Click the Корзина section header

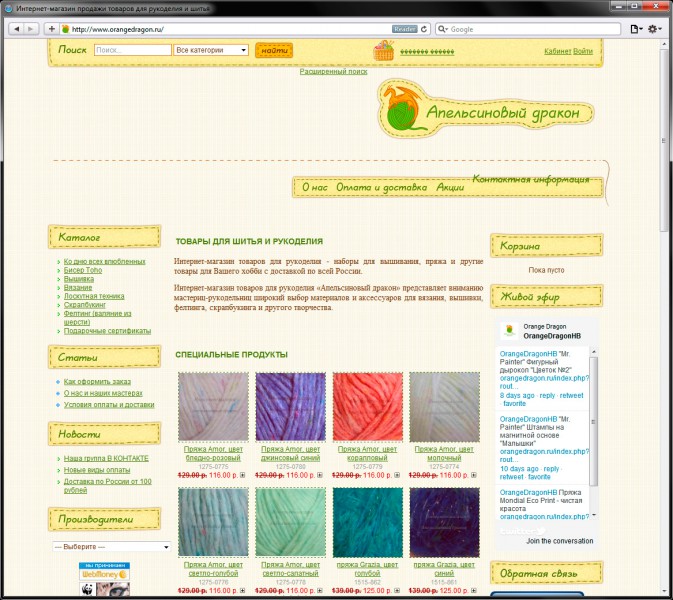(546, 245)
